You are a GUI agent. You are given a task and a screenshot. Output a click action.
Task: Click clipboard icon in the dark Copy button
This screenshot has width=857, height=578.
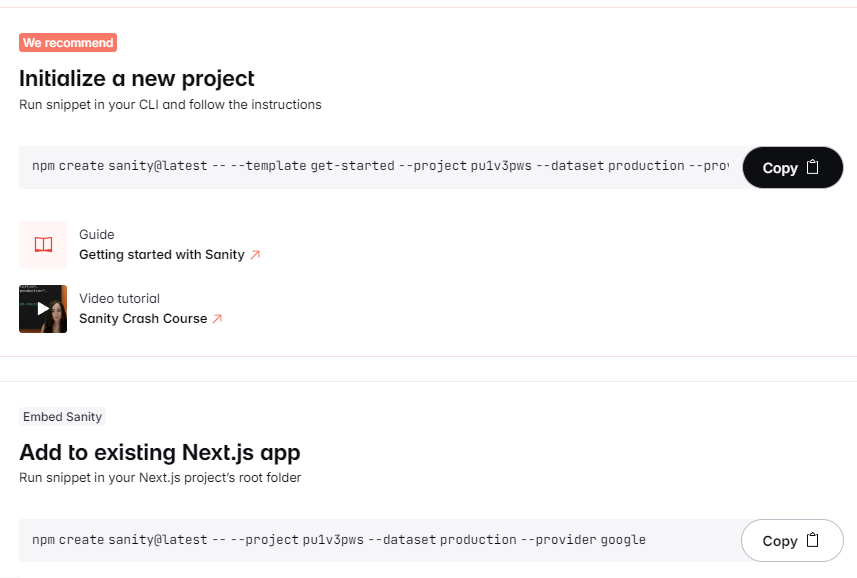coord(813,167)
